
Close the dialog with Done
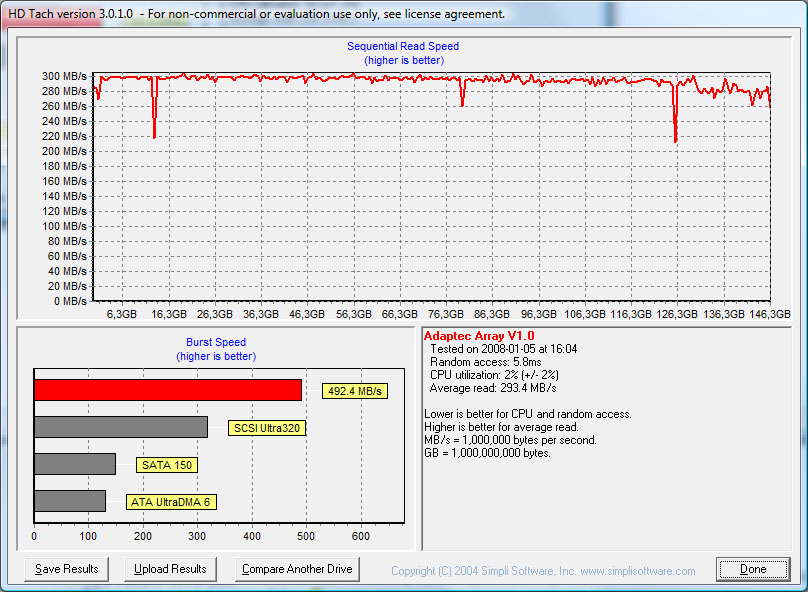click(753, 569)
